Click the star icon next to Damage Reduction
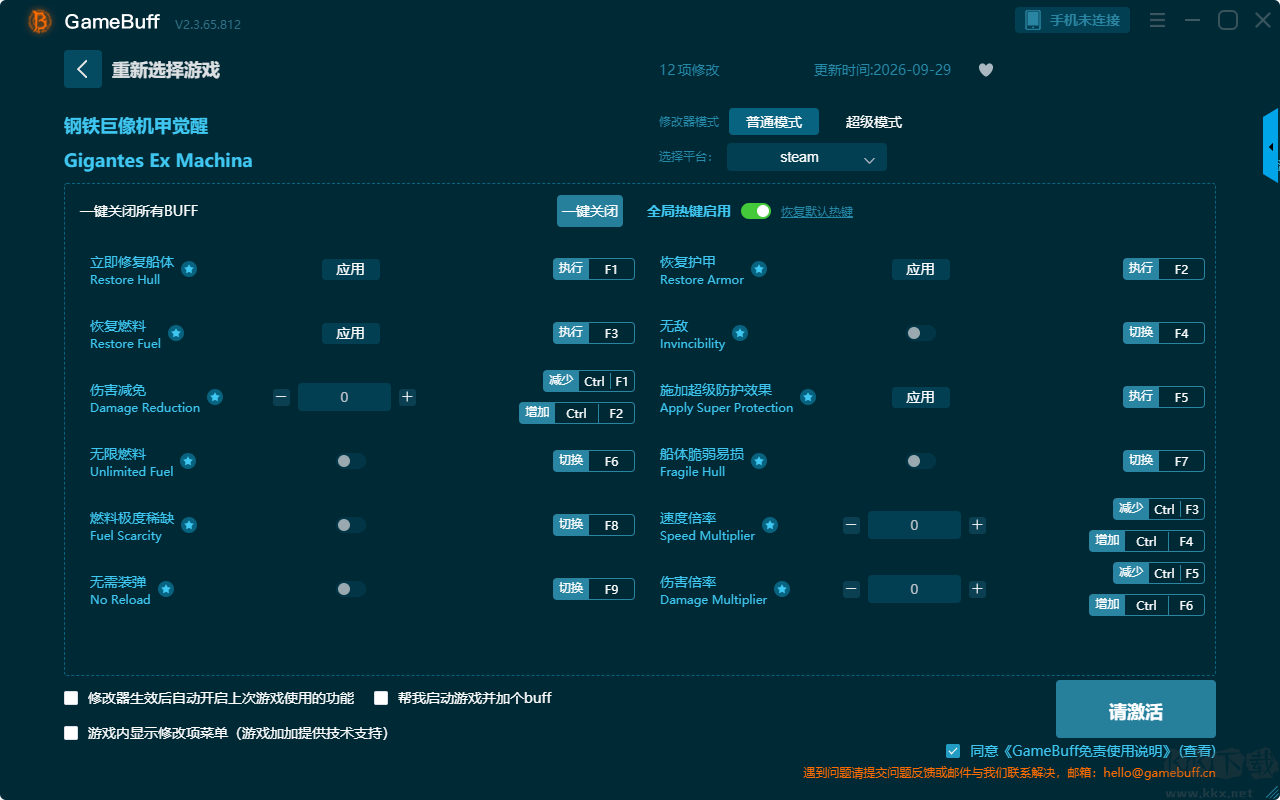This screenshot has width=1280, height=800. [215, 397]
